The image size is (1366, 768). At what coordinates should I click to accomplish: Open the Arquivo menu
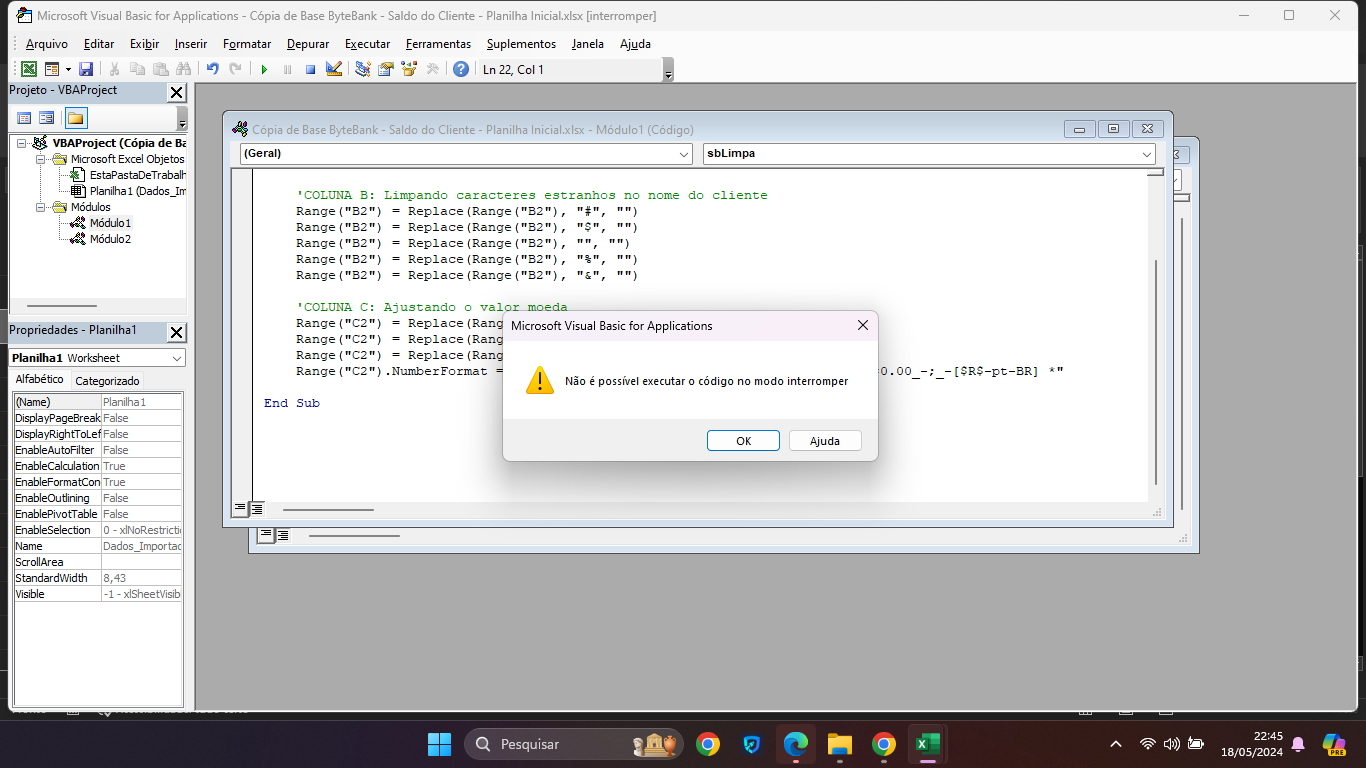tap(47, 44)
